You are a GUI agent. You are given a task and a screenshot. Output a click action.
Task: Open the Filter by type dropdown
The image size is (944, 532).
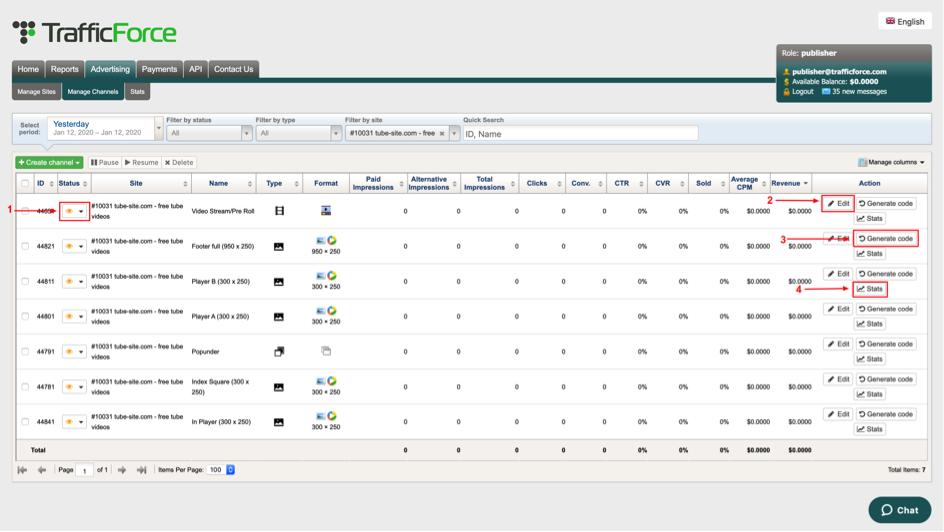click(298, 133)
